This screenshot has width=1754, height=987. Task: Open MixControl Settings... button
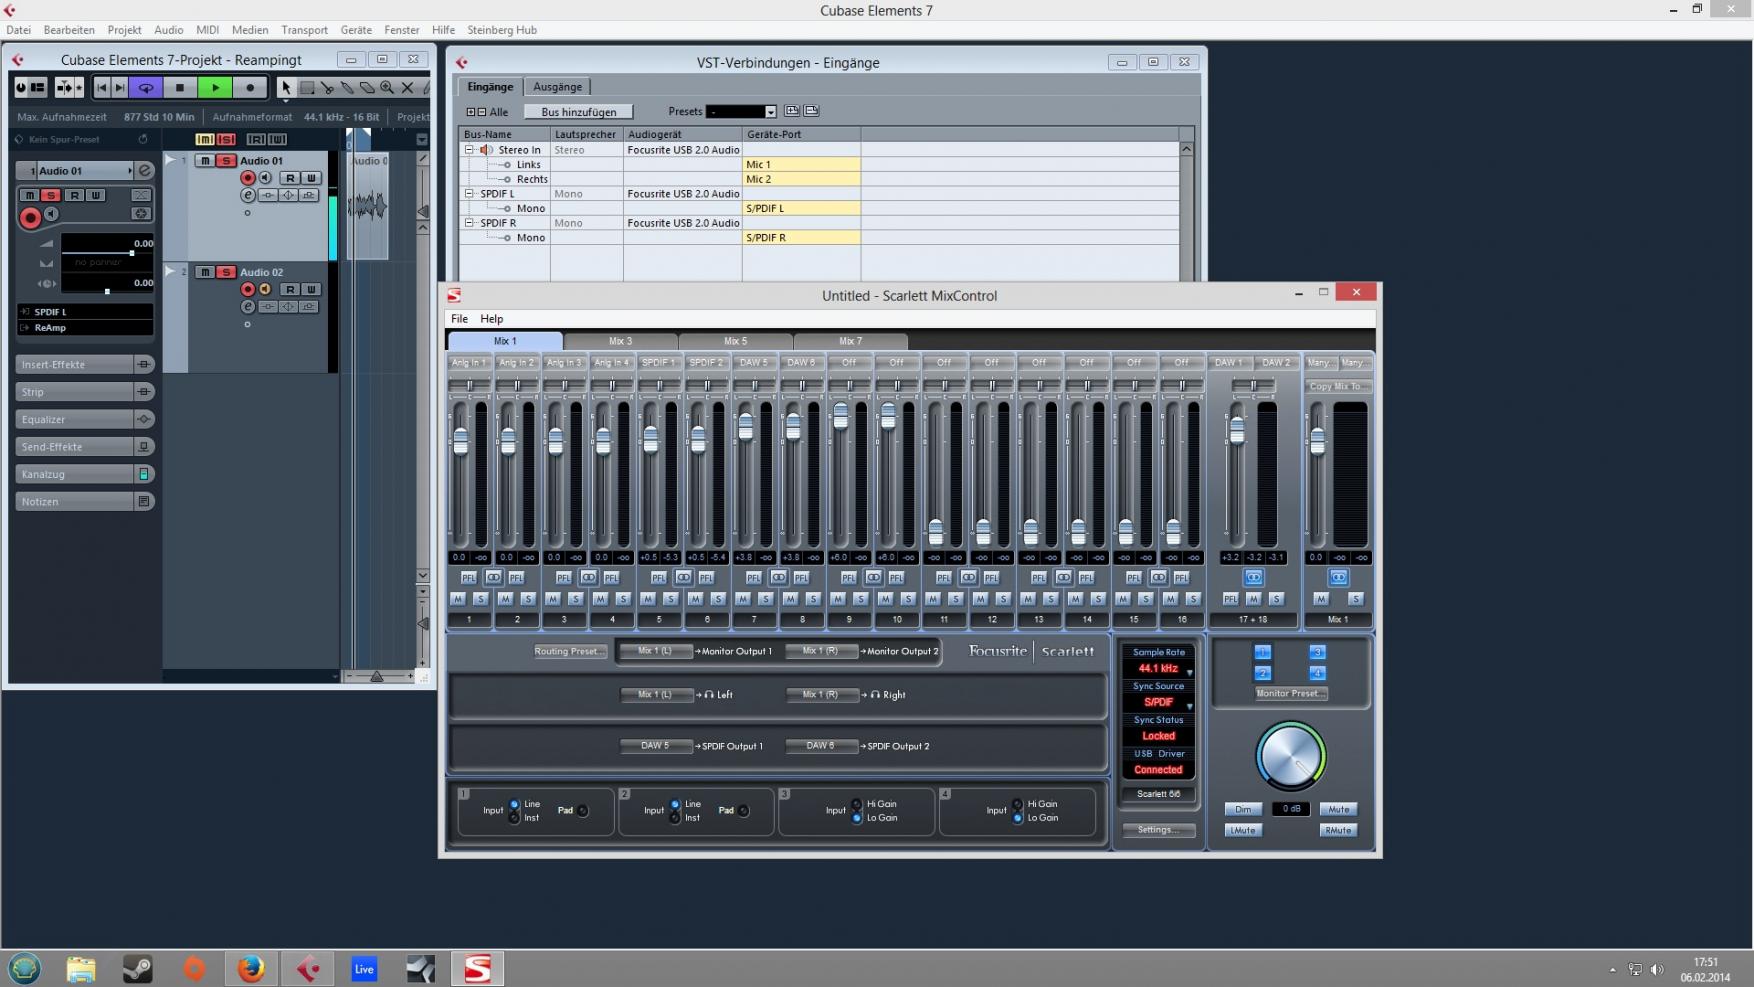click(1158, 830)
